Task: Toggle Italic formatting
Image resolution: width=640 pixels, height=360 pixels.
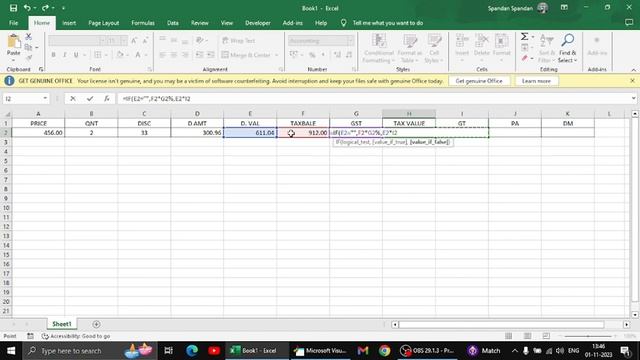Action: (64, 55)
